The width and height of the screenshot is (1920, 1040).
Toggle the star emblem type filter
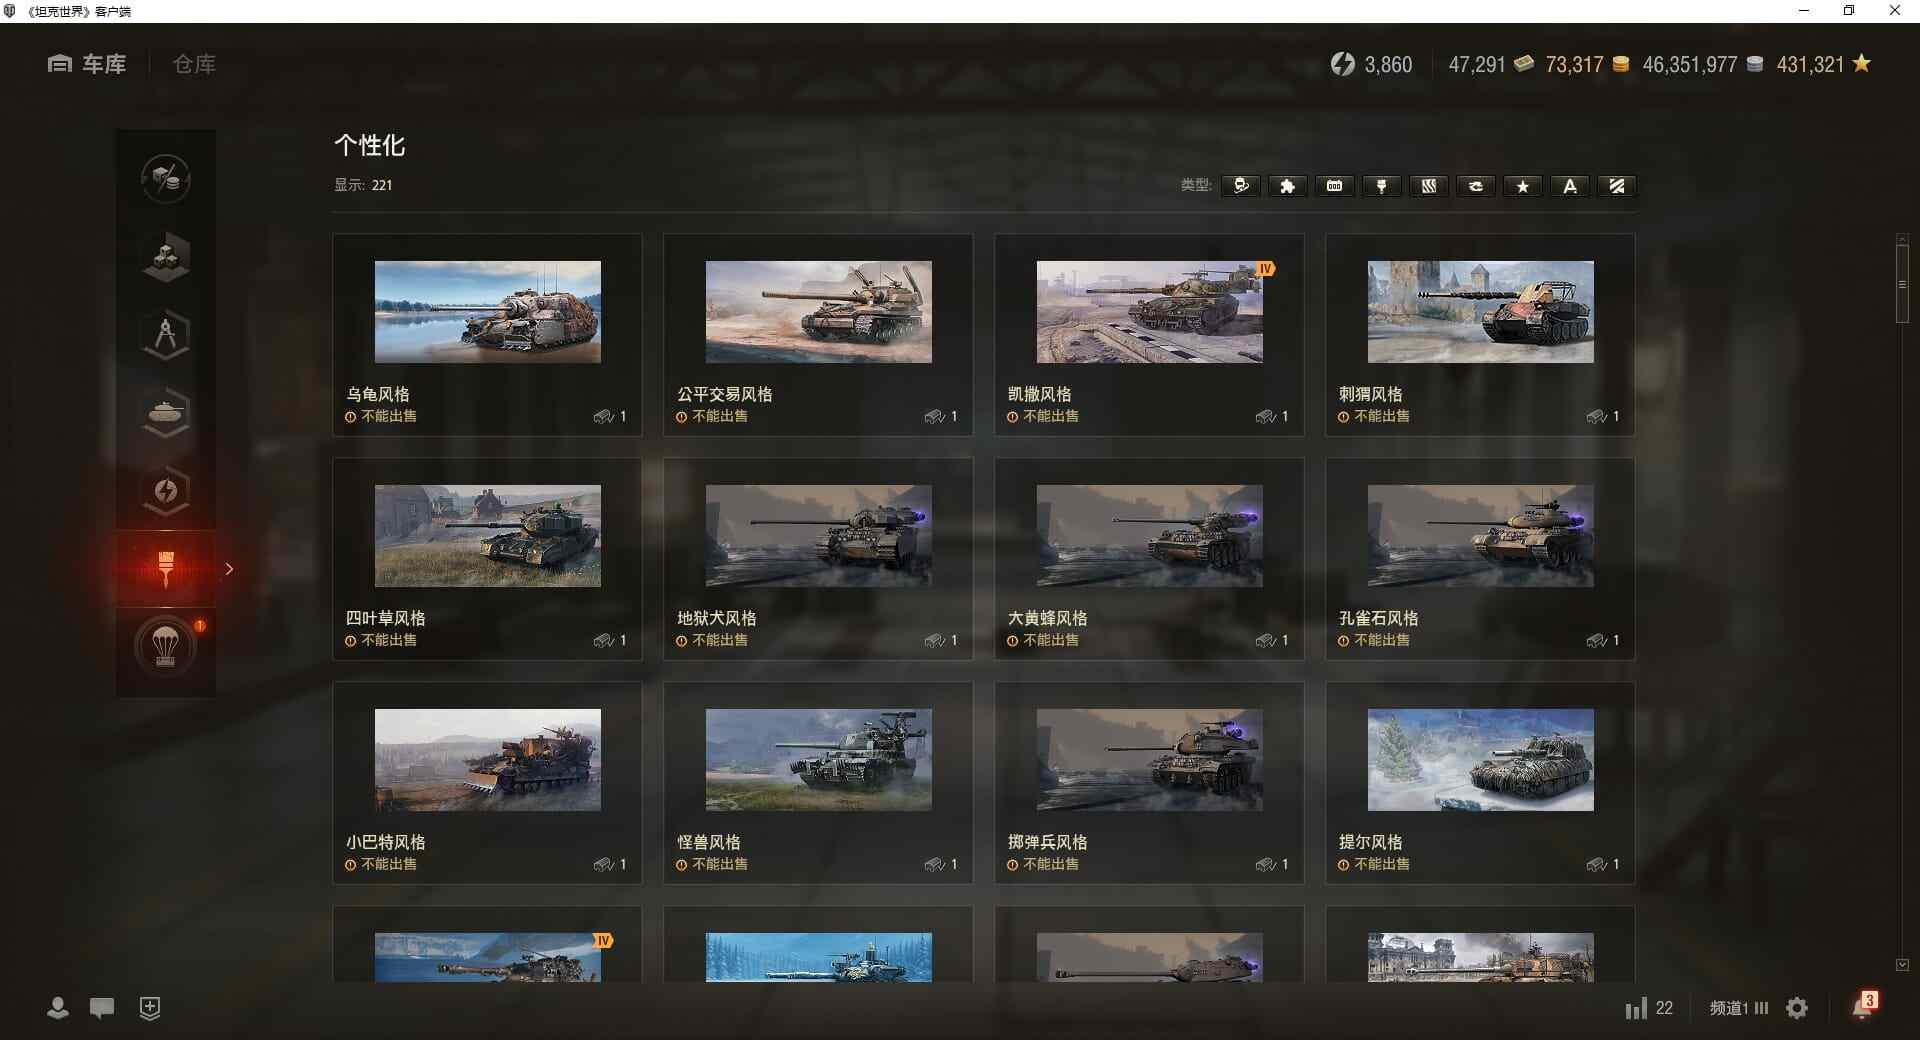[1522, 186]
